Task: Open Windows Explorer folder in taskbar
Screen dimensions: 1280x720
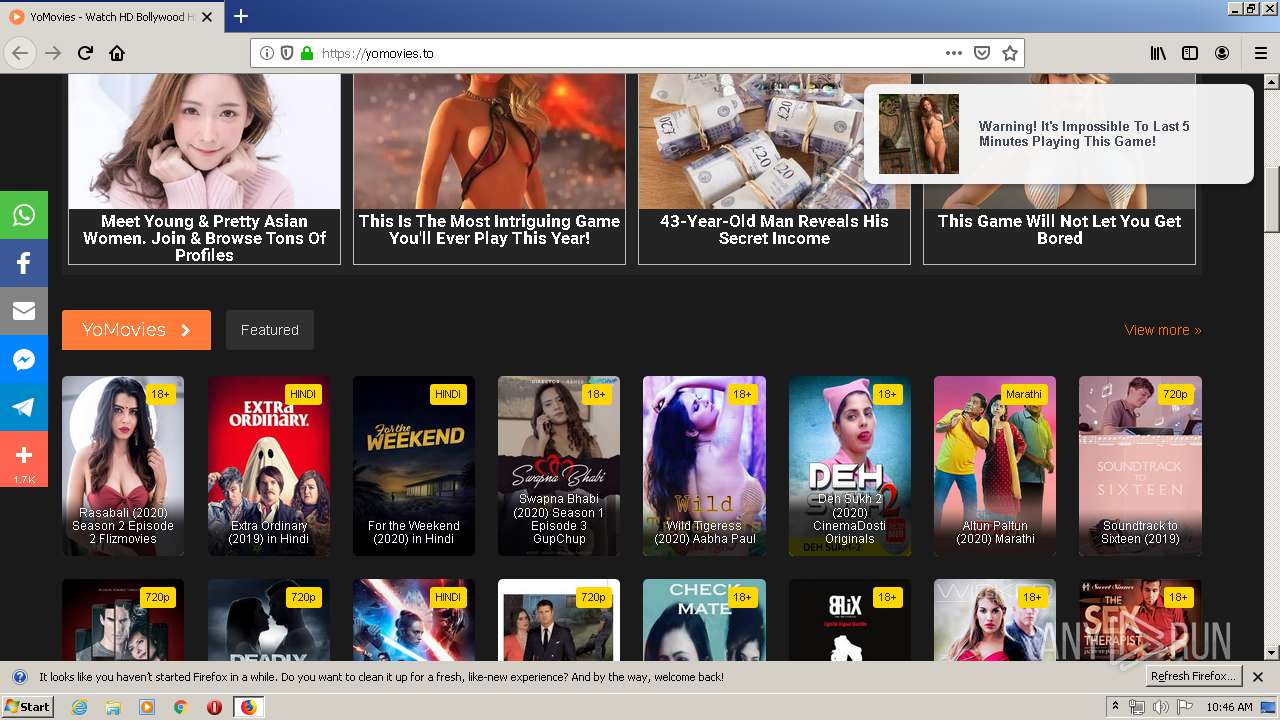Action: pyautogui.click(x=113, y=707)
